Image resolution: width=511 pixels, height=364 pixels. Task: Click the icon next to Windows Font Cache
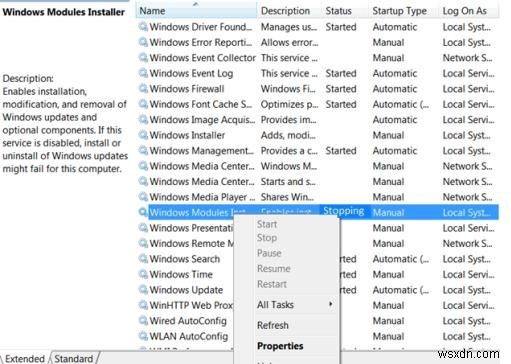click(143, 104)
